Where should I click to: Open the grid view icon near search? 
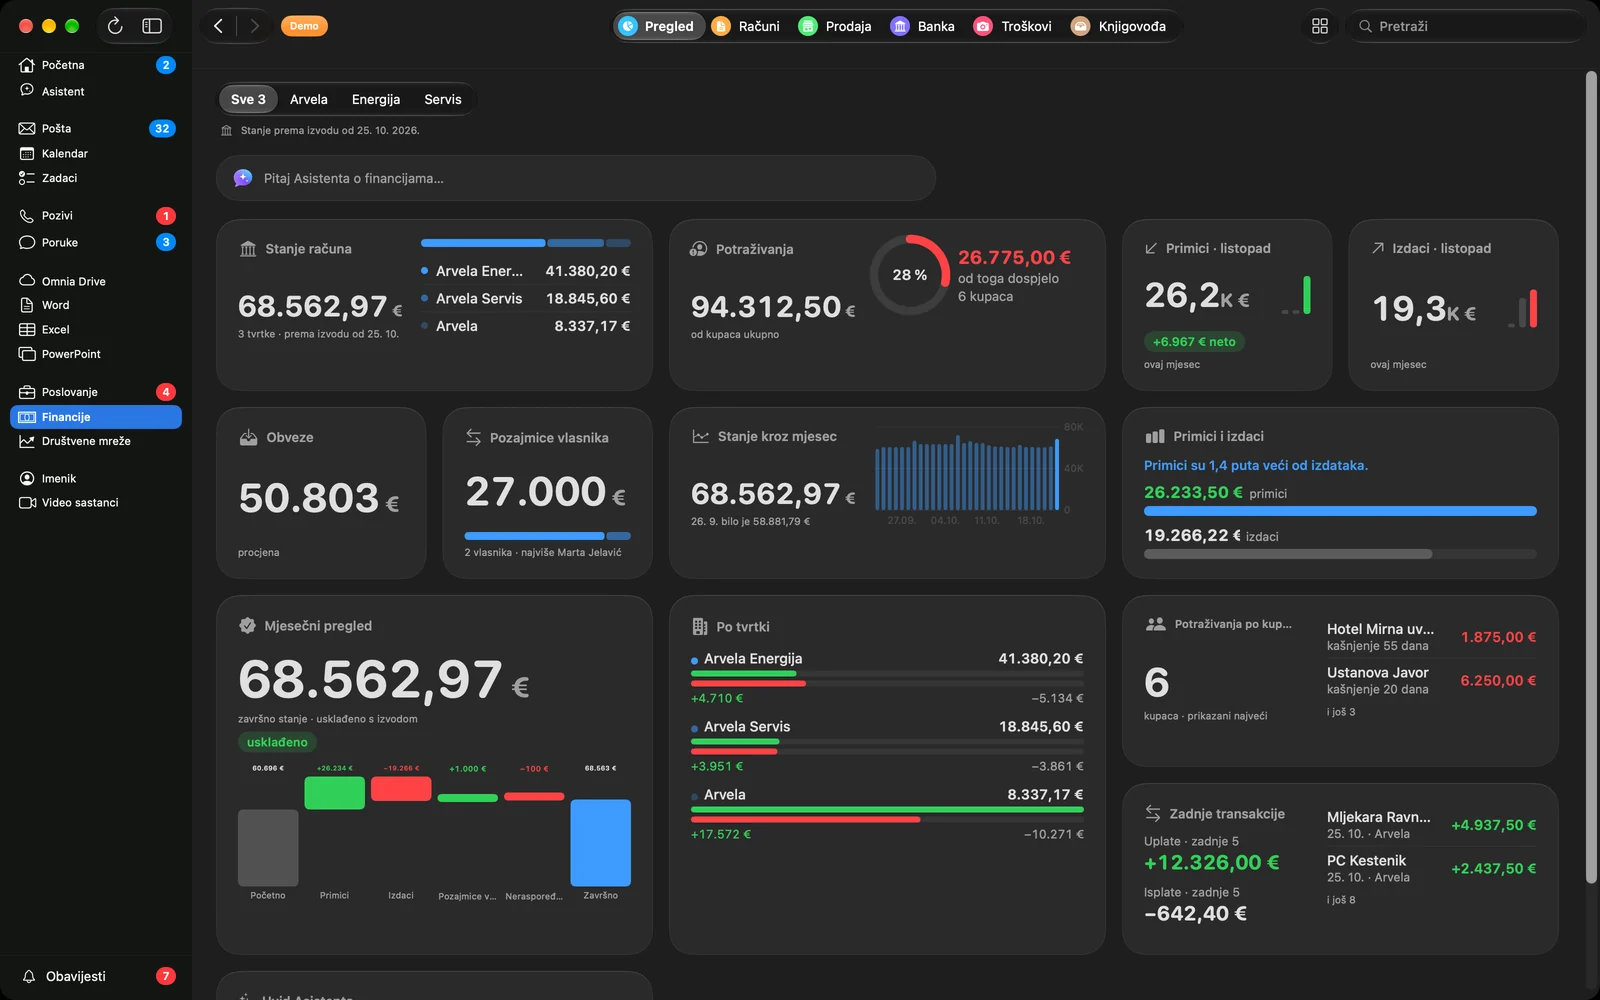coord(1320,26)
